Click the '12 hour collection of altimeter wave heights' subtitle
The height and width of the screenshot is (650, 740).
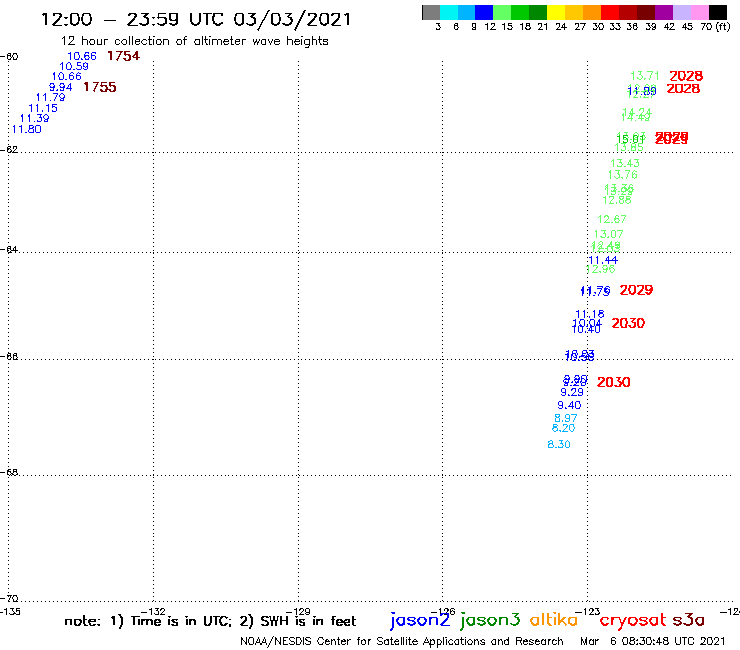[x=194, y=41]
